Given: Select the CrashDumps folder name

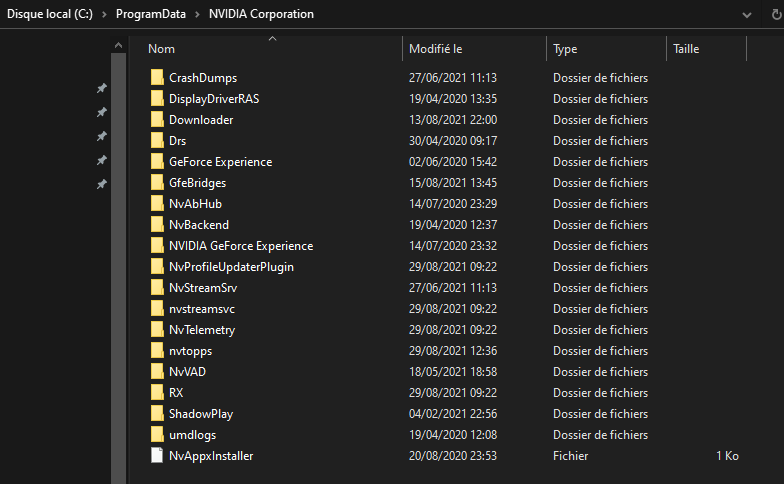Looking at the screenshot, I should tap(203, 78).
